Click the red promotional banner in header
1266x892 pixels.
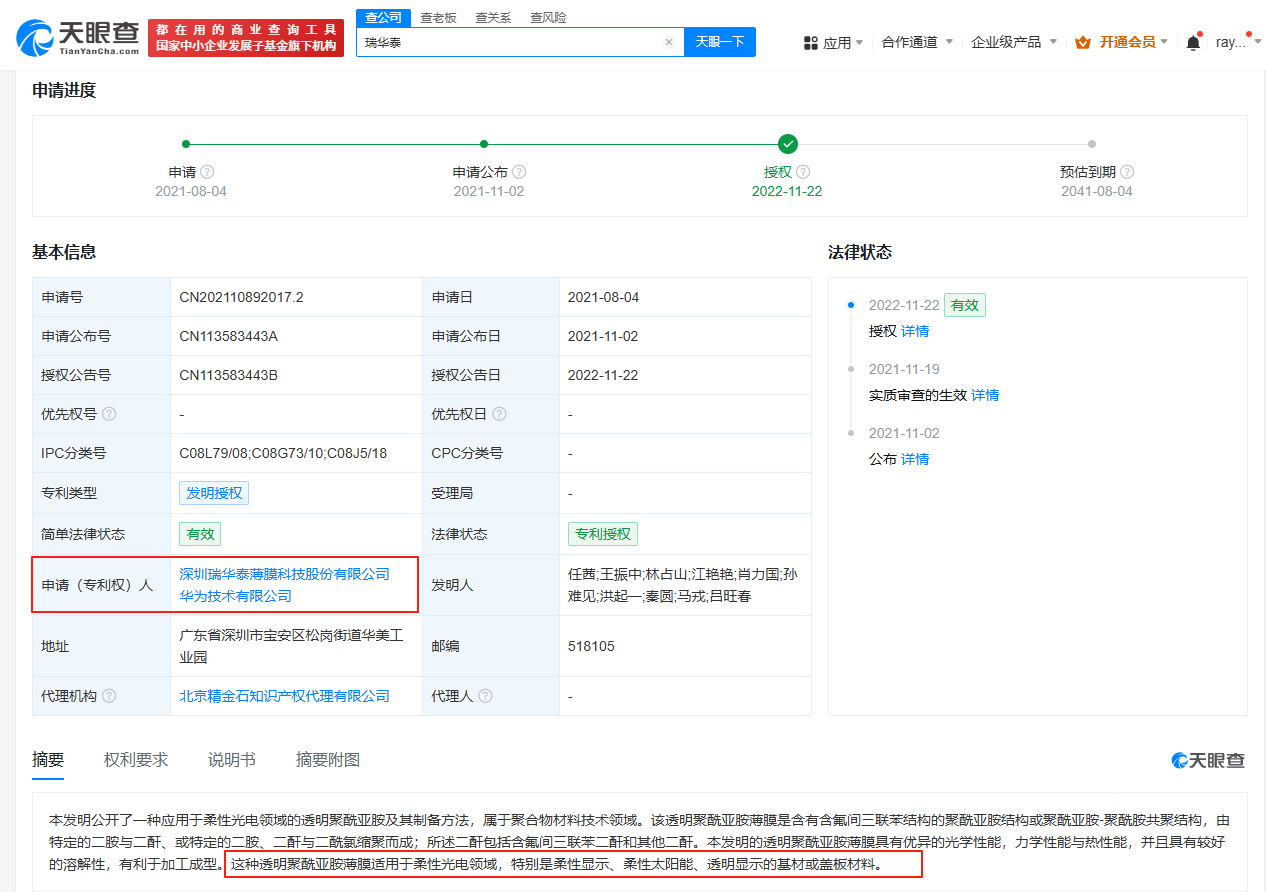246,38
